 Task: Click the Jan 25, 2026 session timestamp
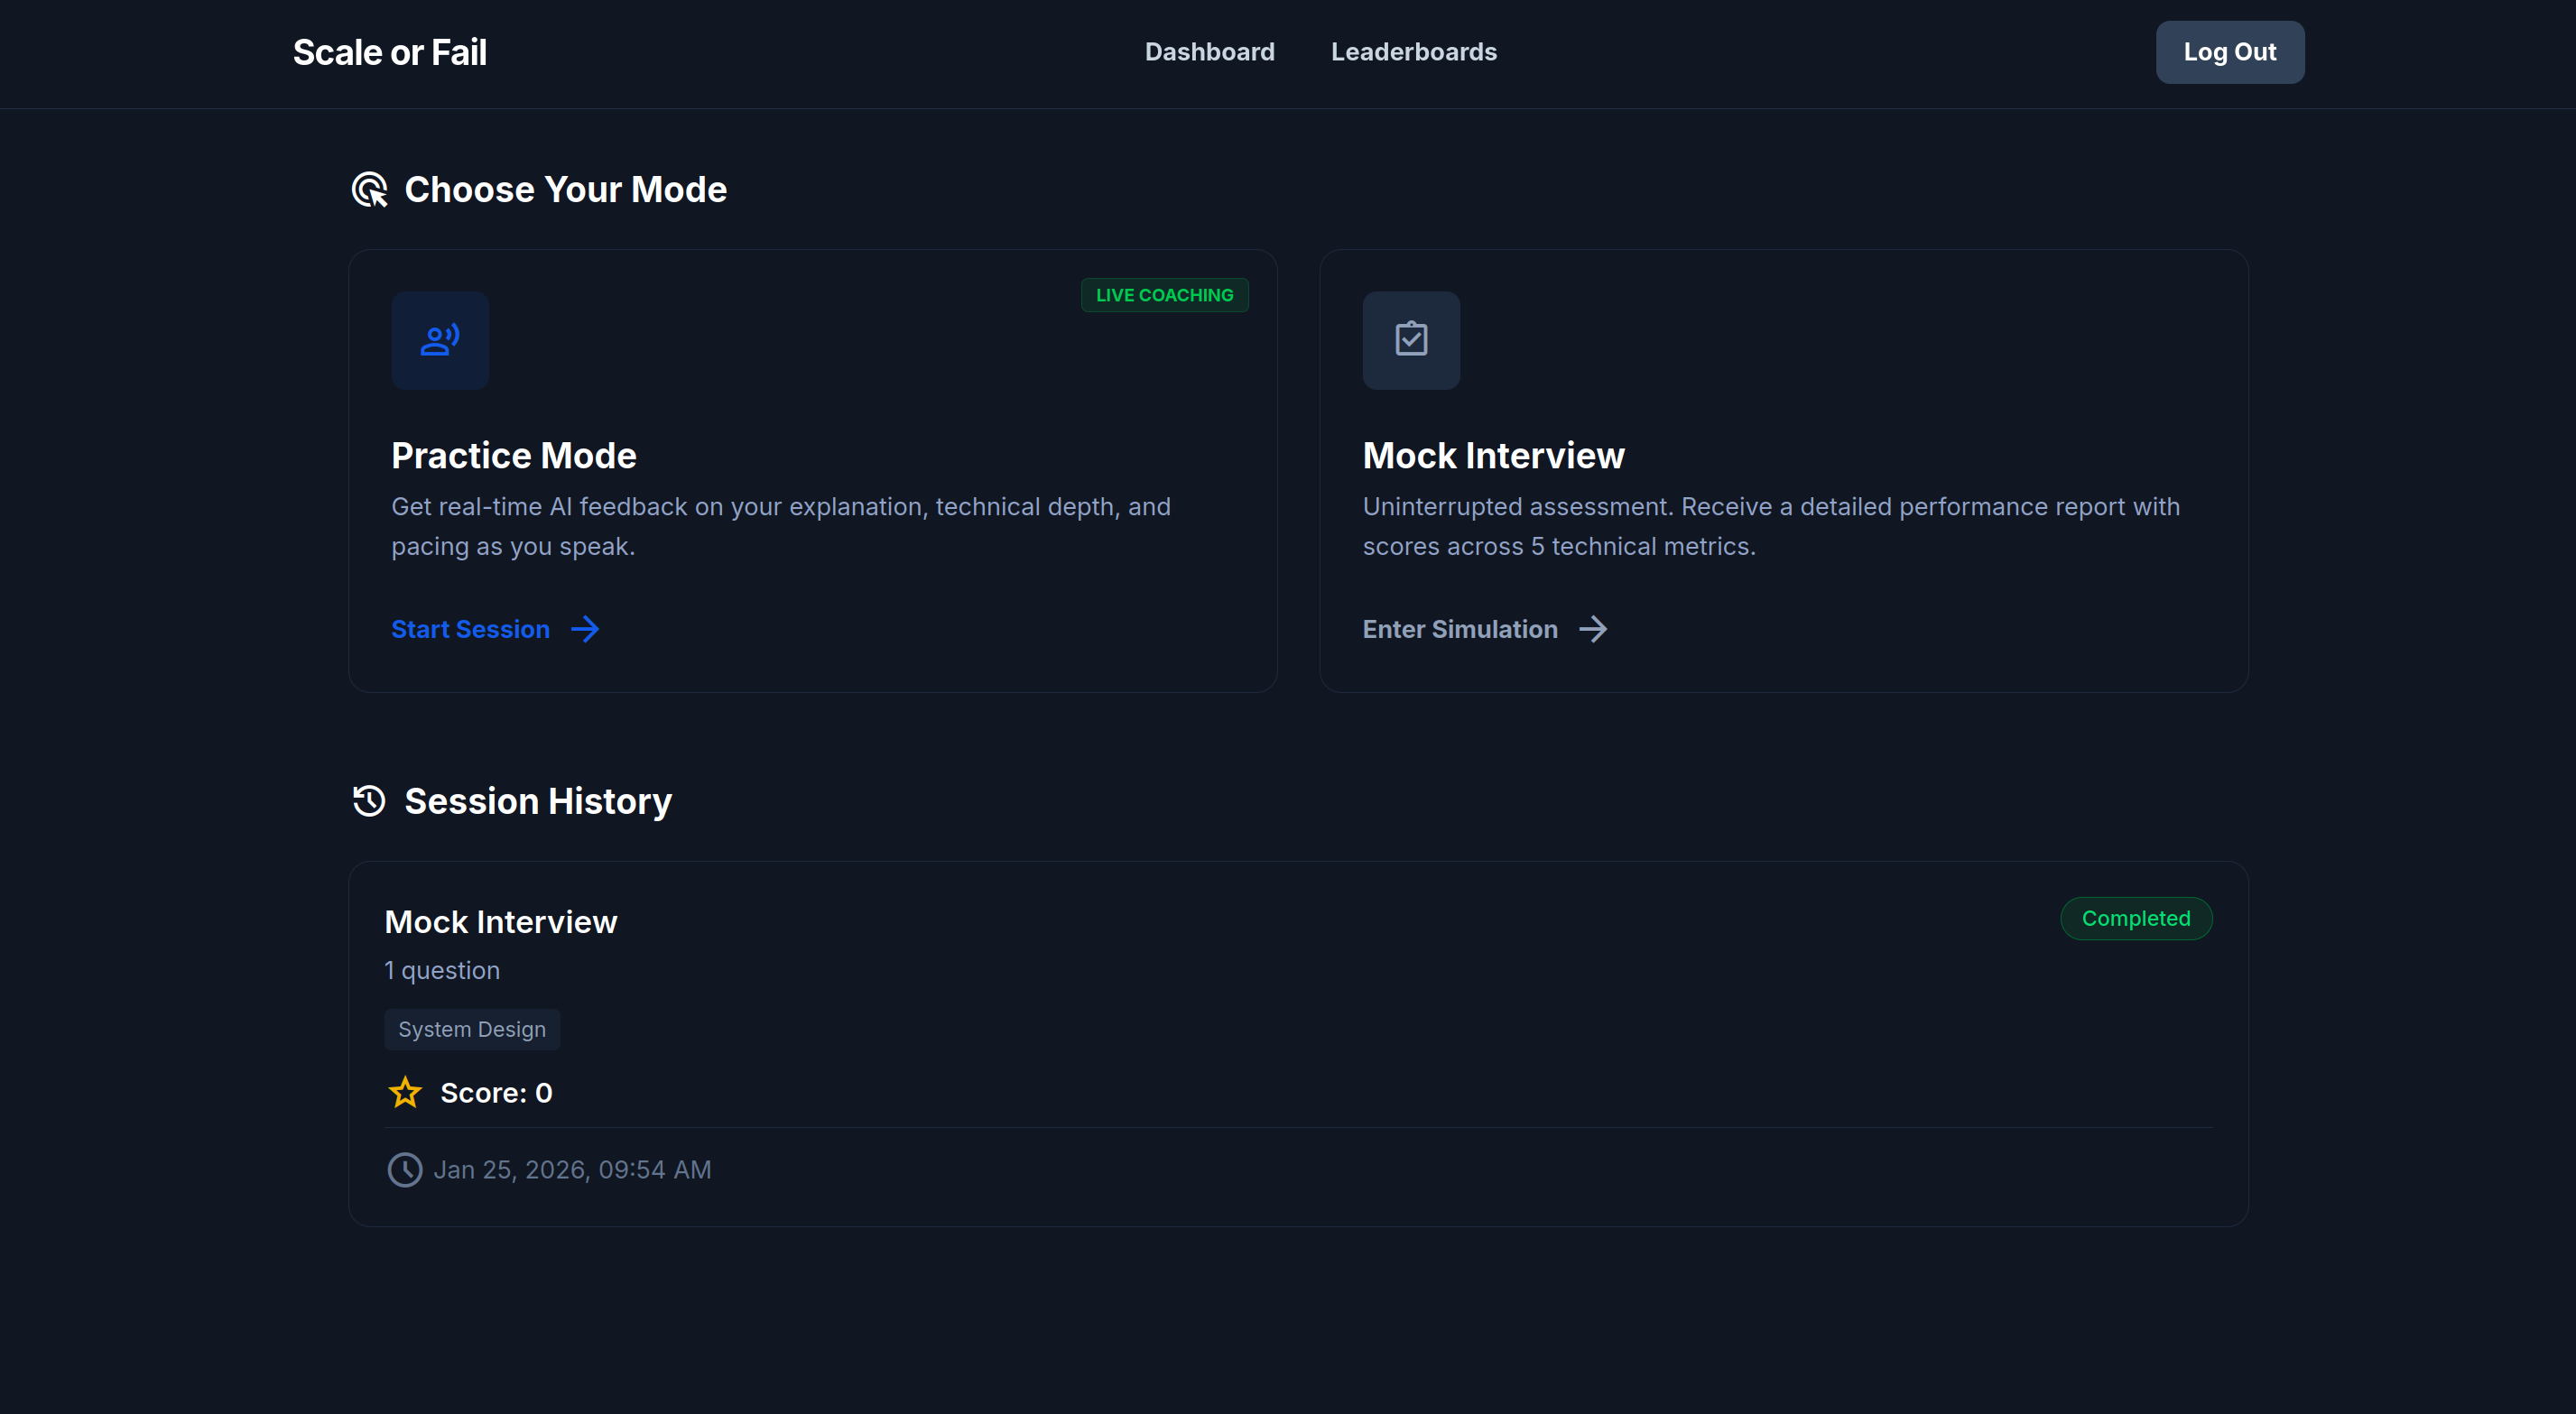[x=572, y=1170]
